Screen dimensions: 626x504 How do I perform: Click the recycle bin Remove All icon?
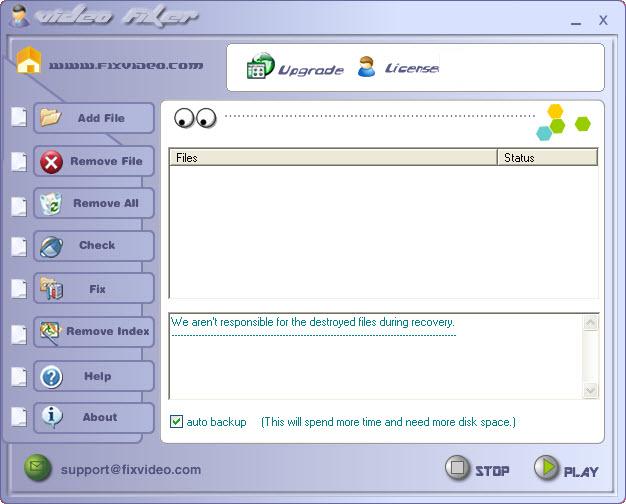coord(51,204)
